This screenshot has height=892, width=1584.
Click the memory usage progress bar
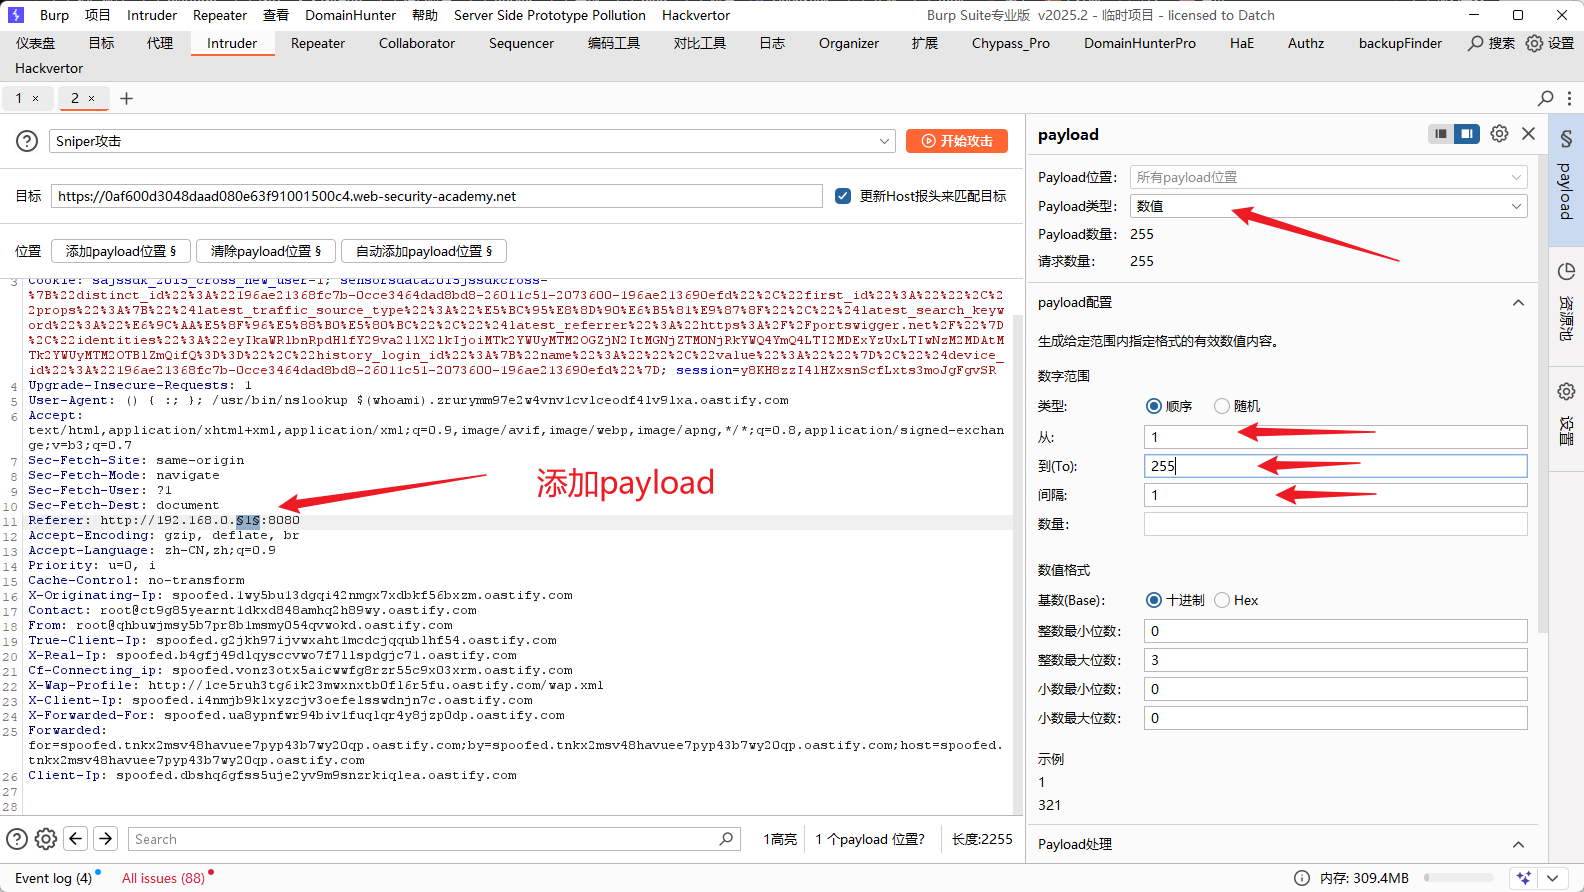coord(1458,878)
